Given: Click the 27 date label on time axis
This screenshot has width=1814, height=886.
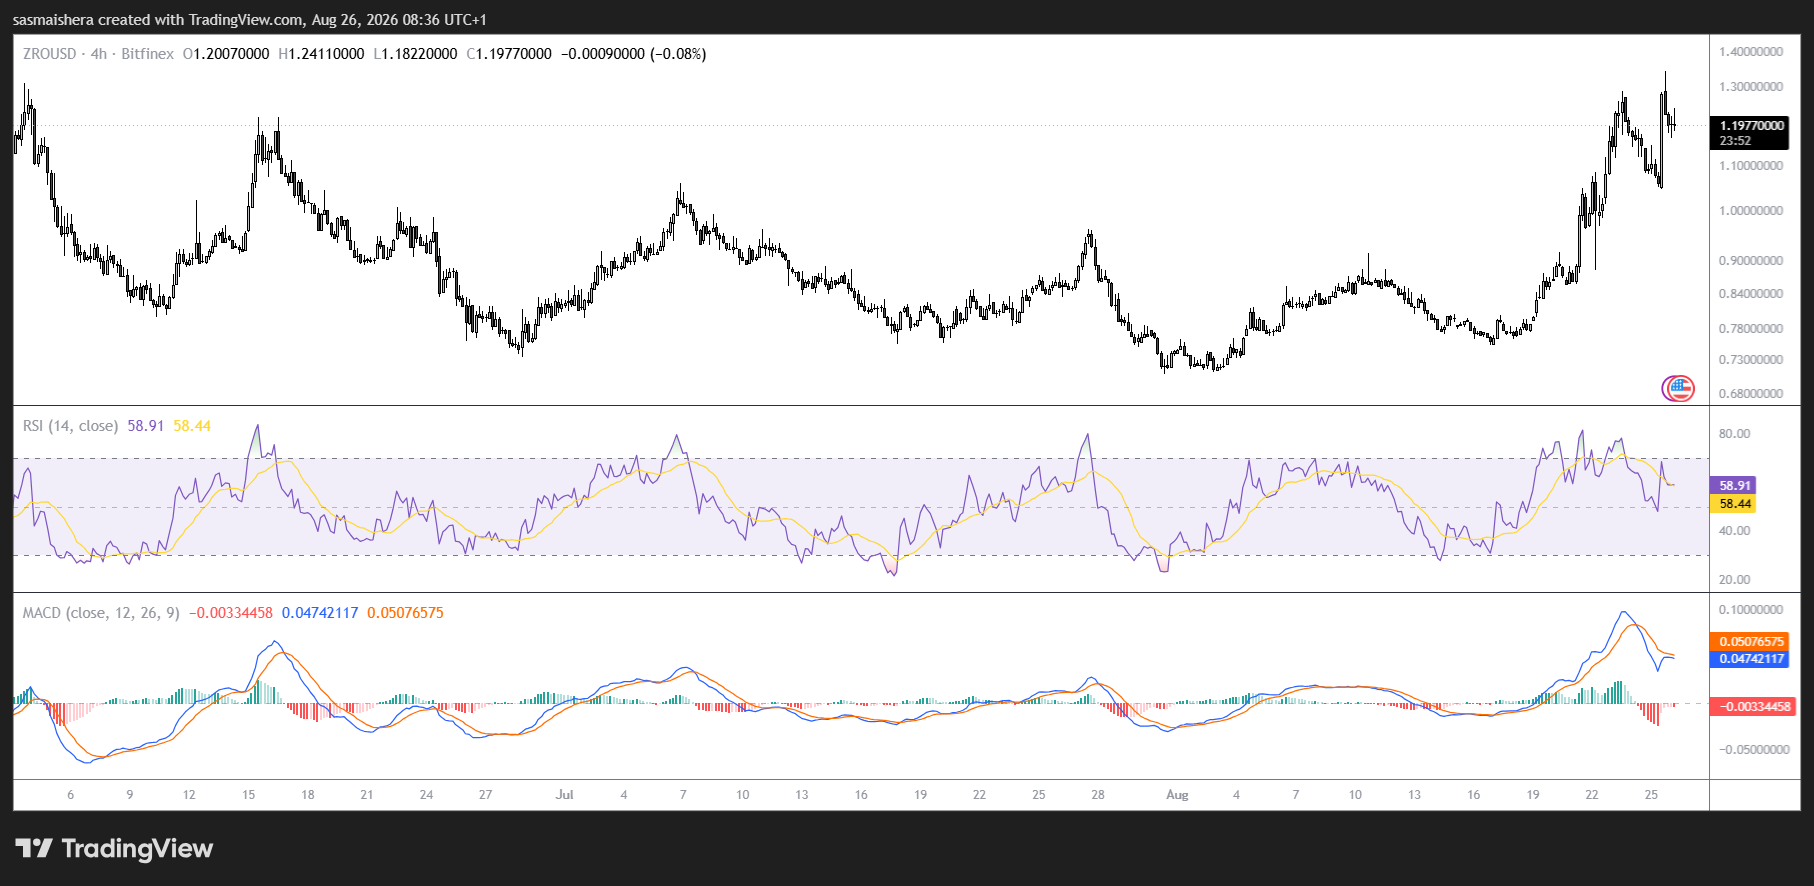Looking at the screenshot, I should (485, 795).
